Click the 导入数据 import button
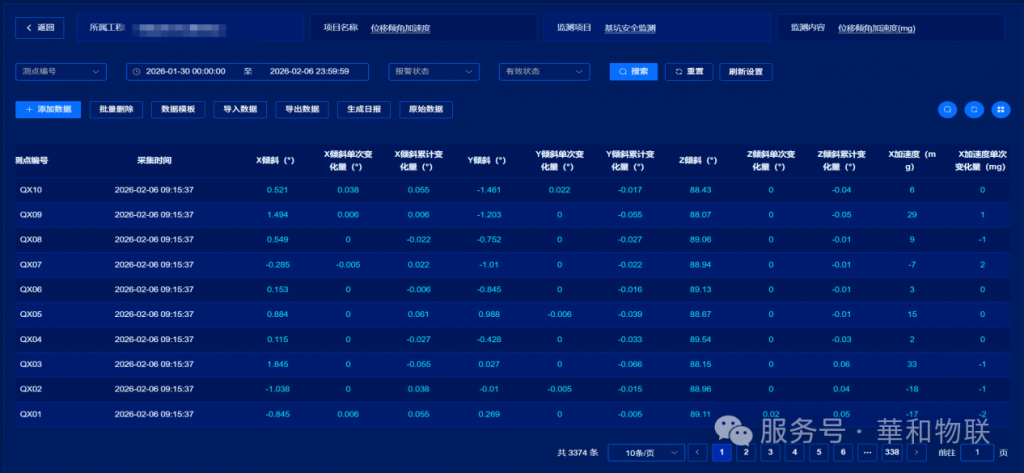 [240, 110]
